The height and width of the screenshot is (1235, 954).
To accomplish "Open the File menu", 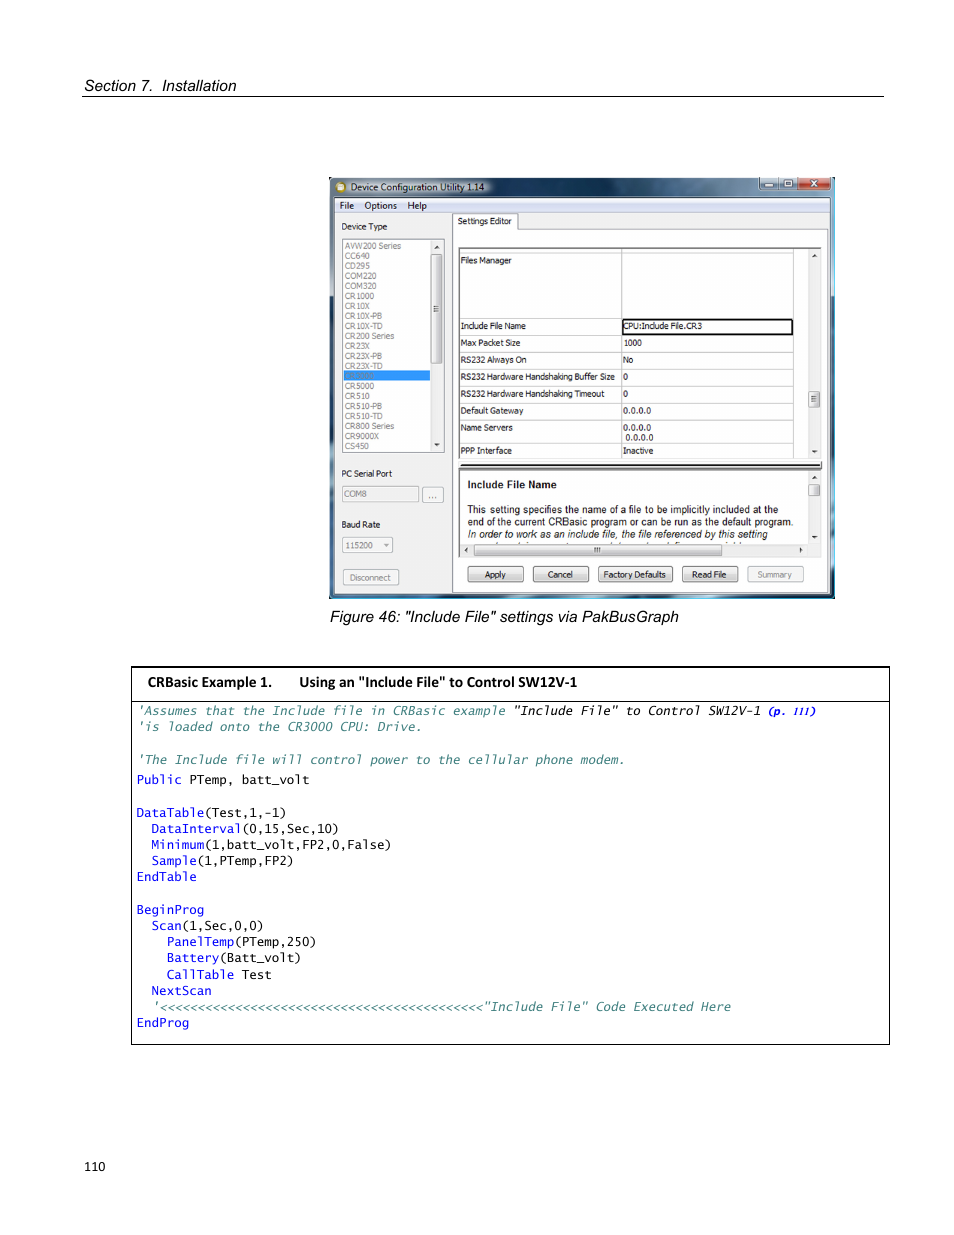I will coord(347,206).
